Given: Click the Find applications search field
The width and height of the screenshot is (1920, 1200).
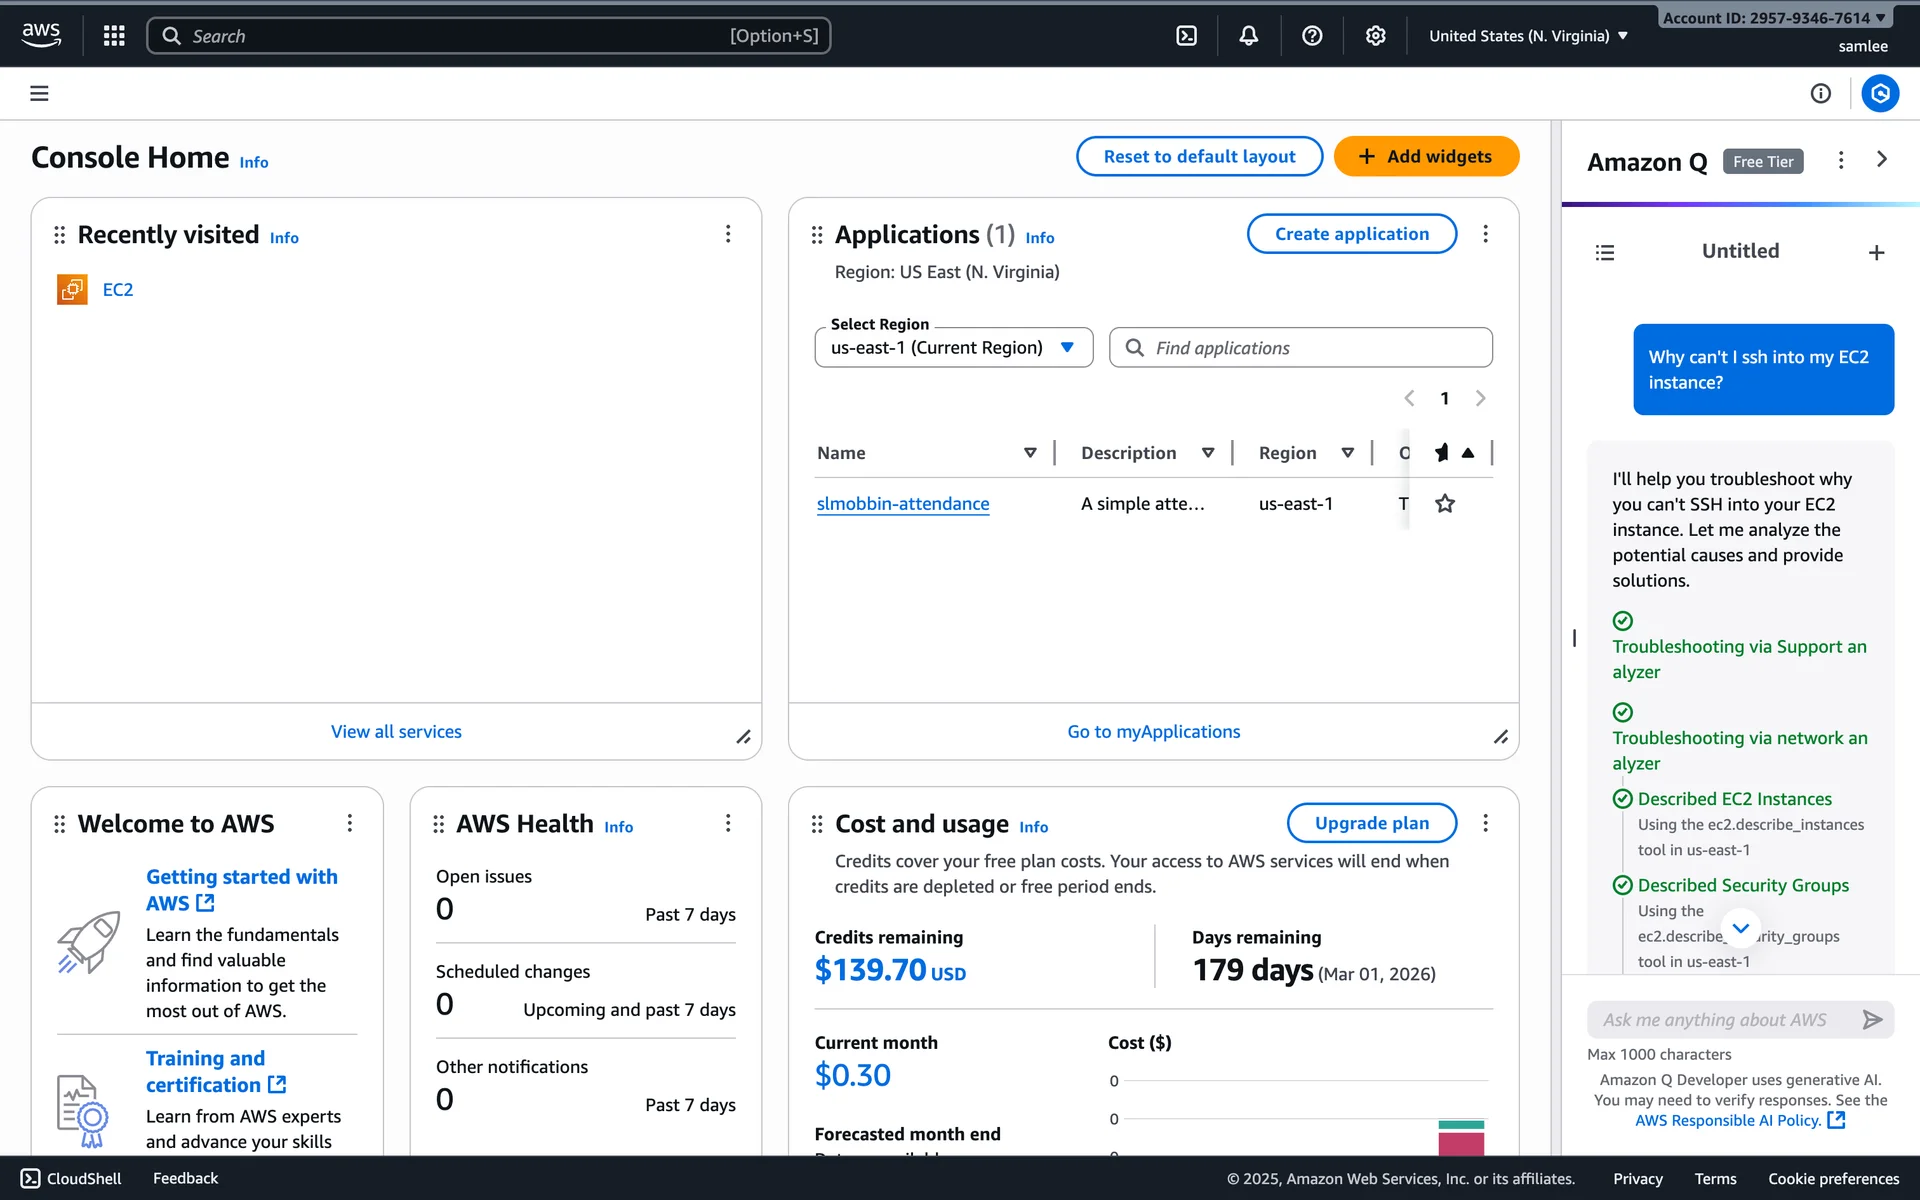Looking at the screenshot, I should (x=1300, y=348).
